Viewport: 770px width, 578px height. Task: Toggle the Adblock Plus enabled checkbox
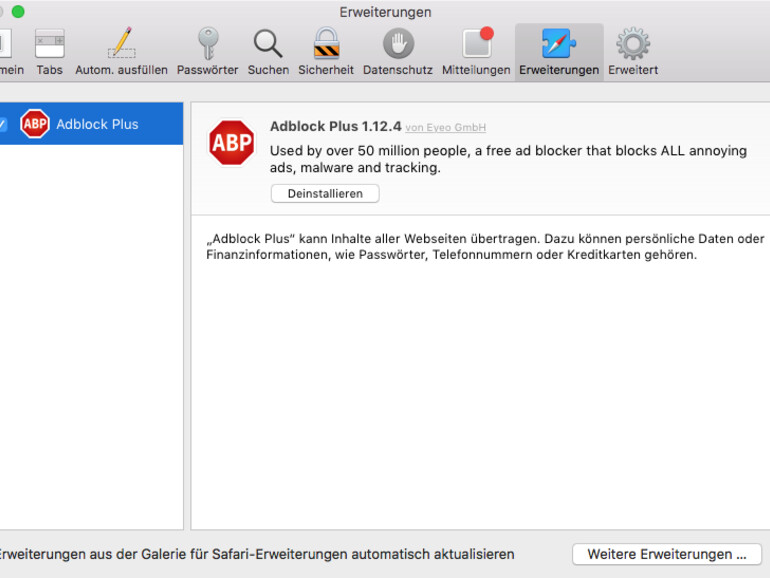(2, 124)
